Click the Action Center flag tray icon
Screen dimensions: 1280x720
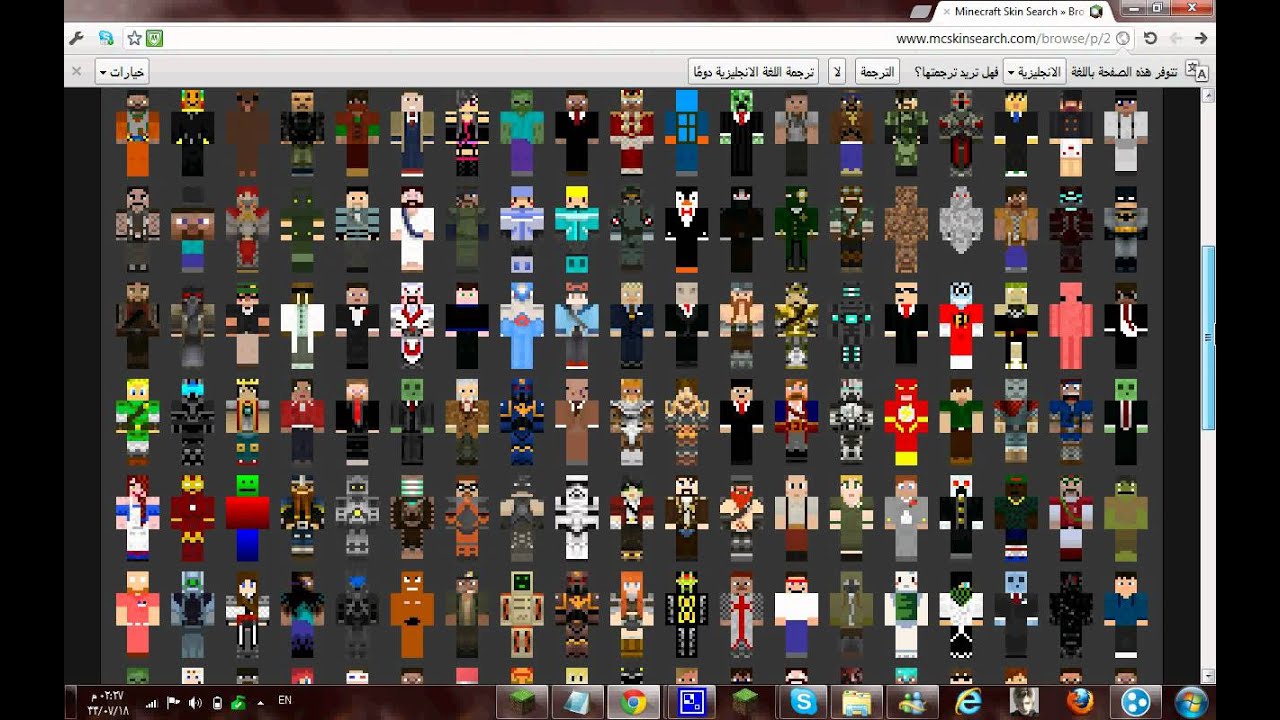point(173,703)
